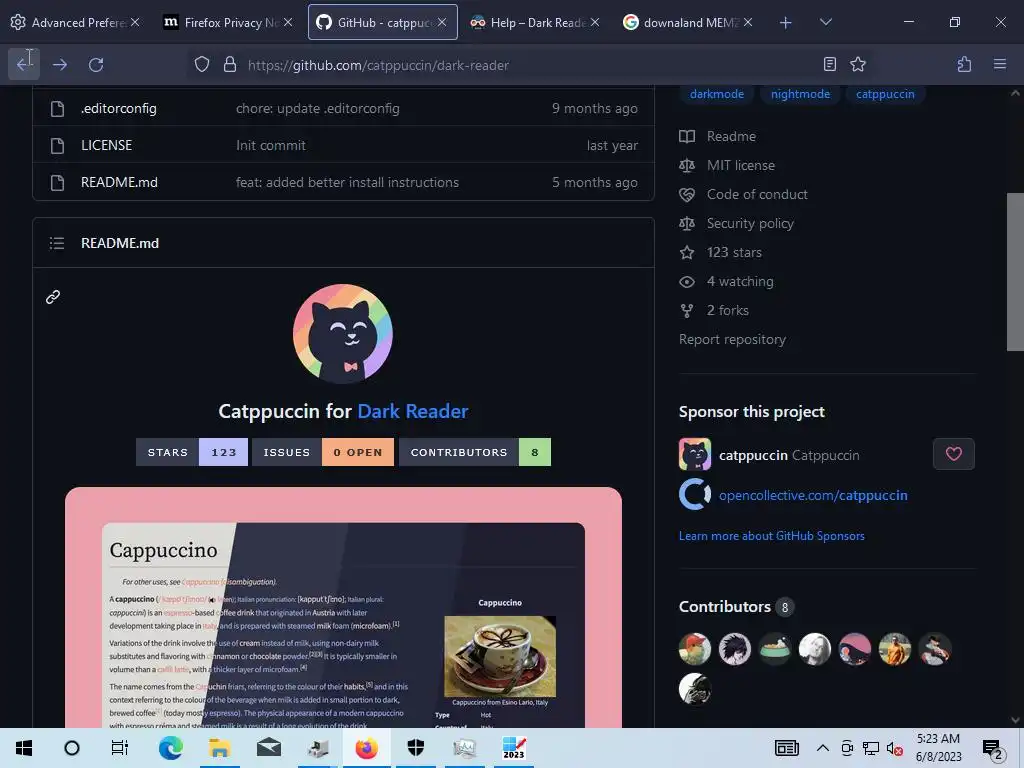View the 123 stars stargazers link

point(734,252)
